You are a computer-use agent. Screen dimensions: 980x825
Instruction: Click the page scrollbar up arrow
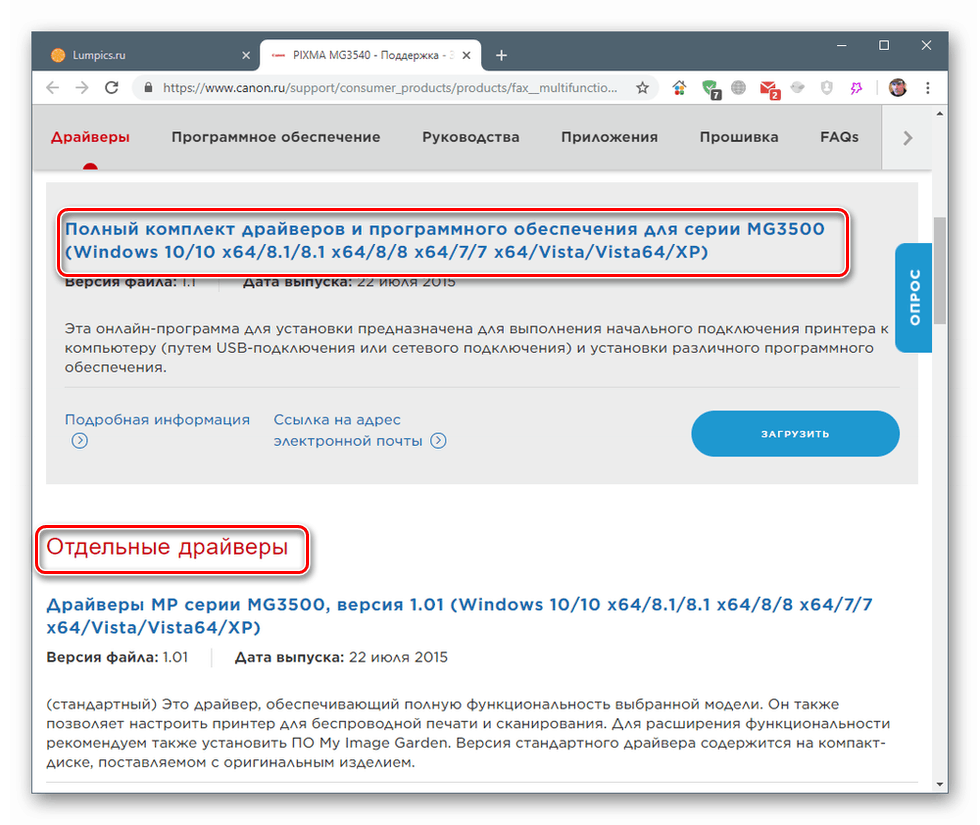tap(939, 114)
